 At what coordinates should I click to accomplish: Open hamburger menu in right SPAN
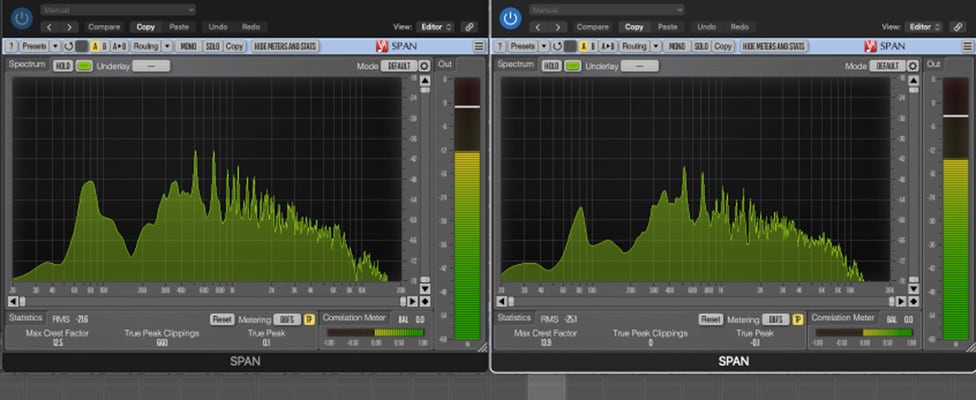tap(967, 47)
